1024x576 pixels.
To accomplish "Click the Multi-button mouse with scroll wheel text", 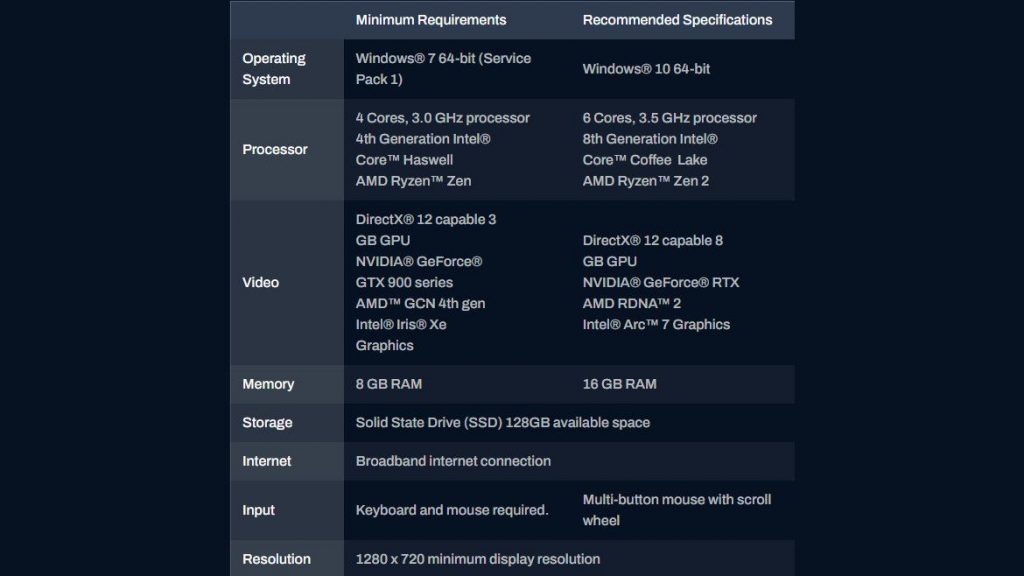I will point(677,510).
